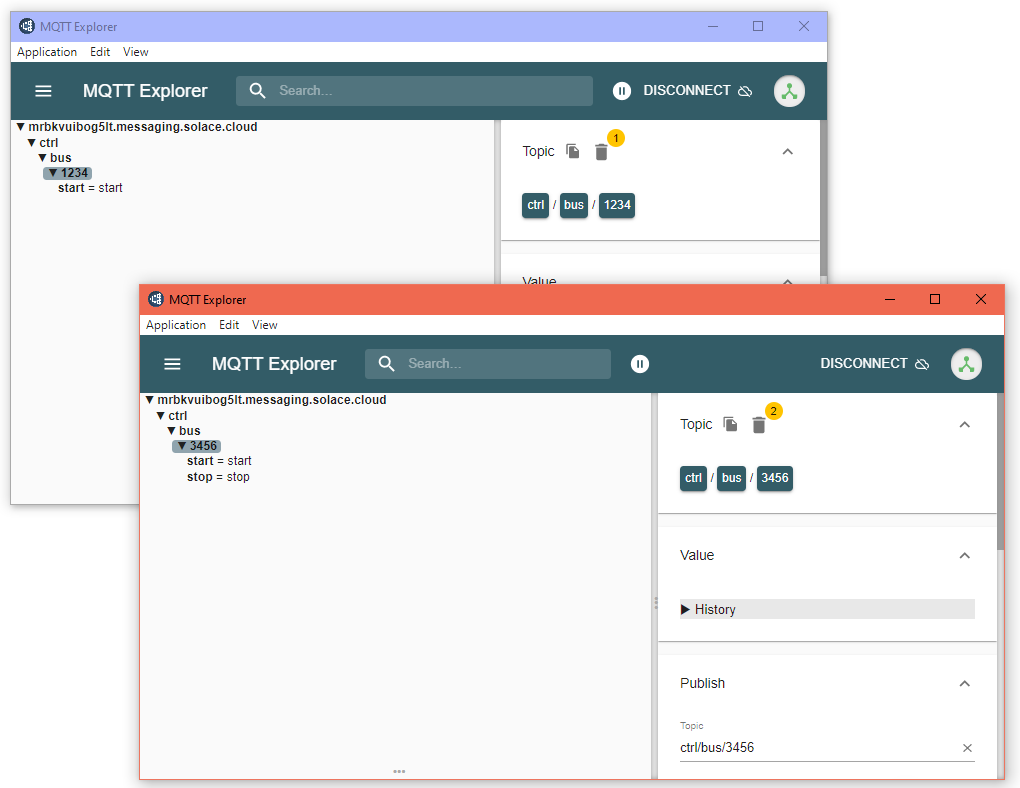Collapse ctrl node in back window tree
This screenshot has height=788, width=1020.
pos(31,143)
